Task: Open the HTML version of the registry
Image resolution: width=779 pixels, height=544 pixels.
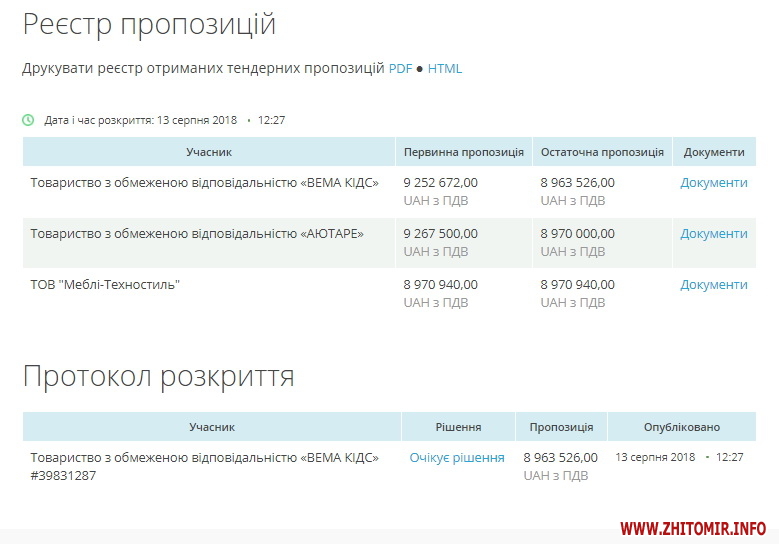Action: click(x=445, y=69)
